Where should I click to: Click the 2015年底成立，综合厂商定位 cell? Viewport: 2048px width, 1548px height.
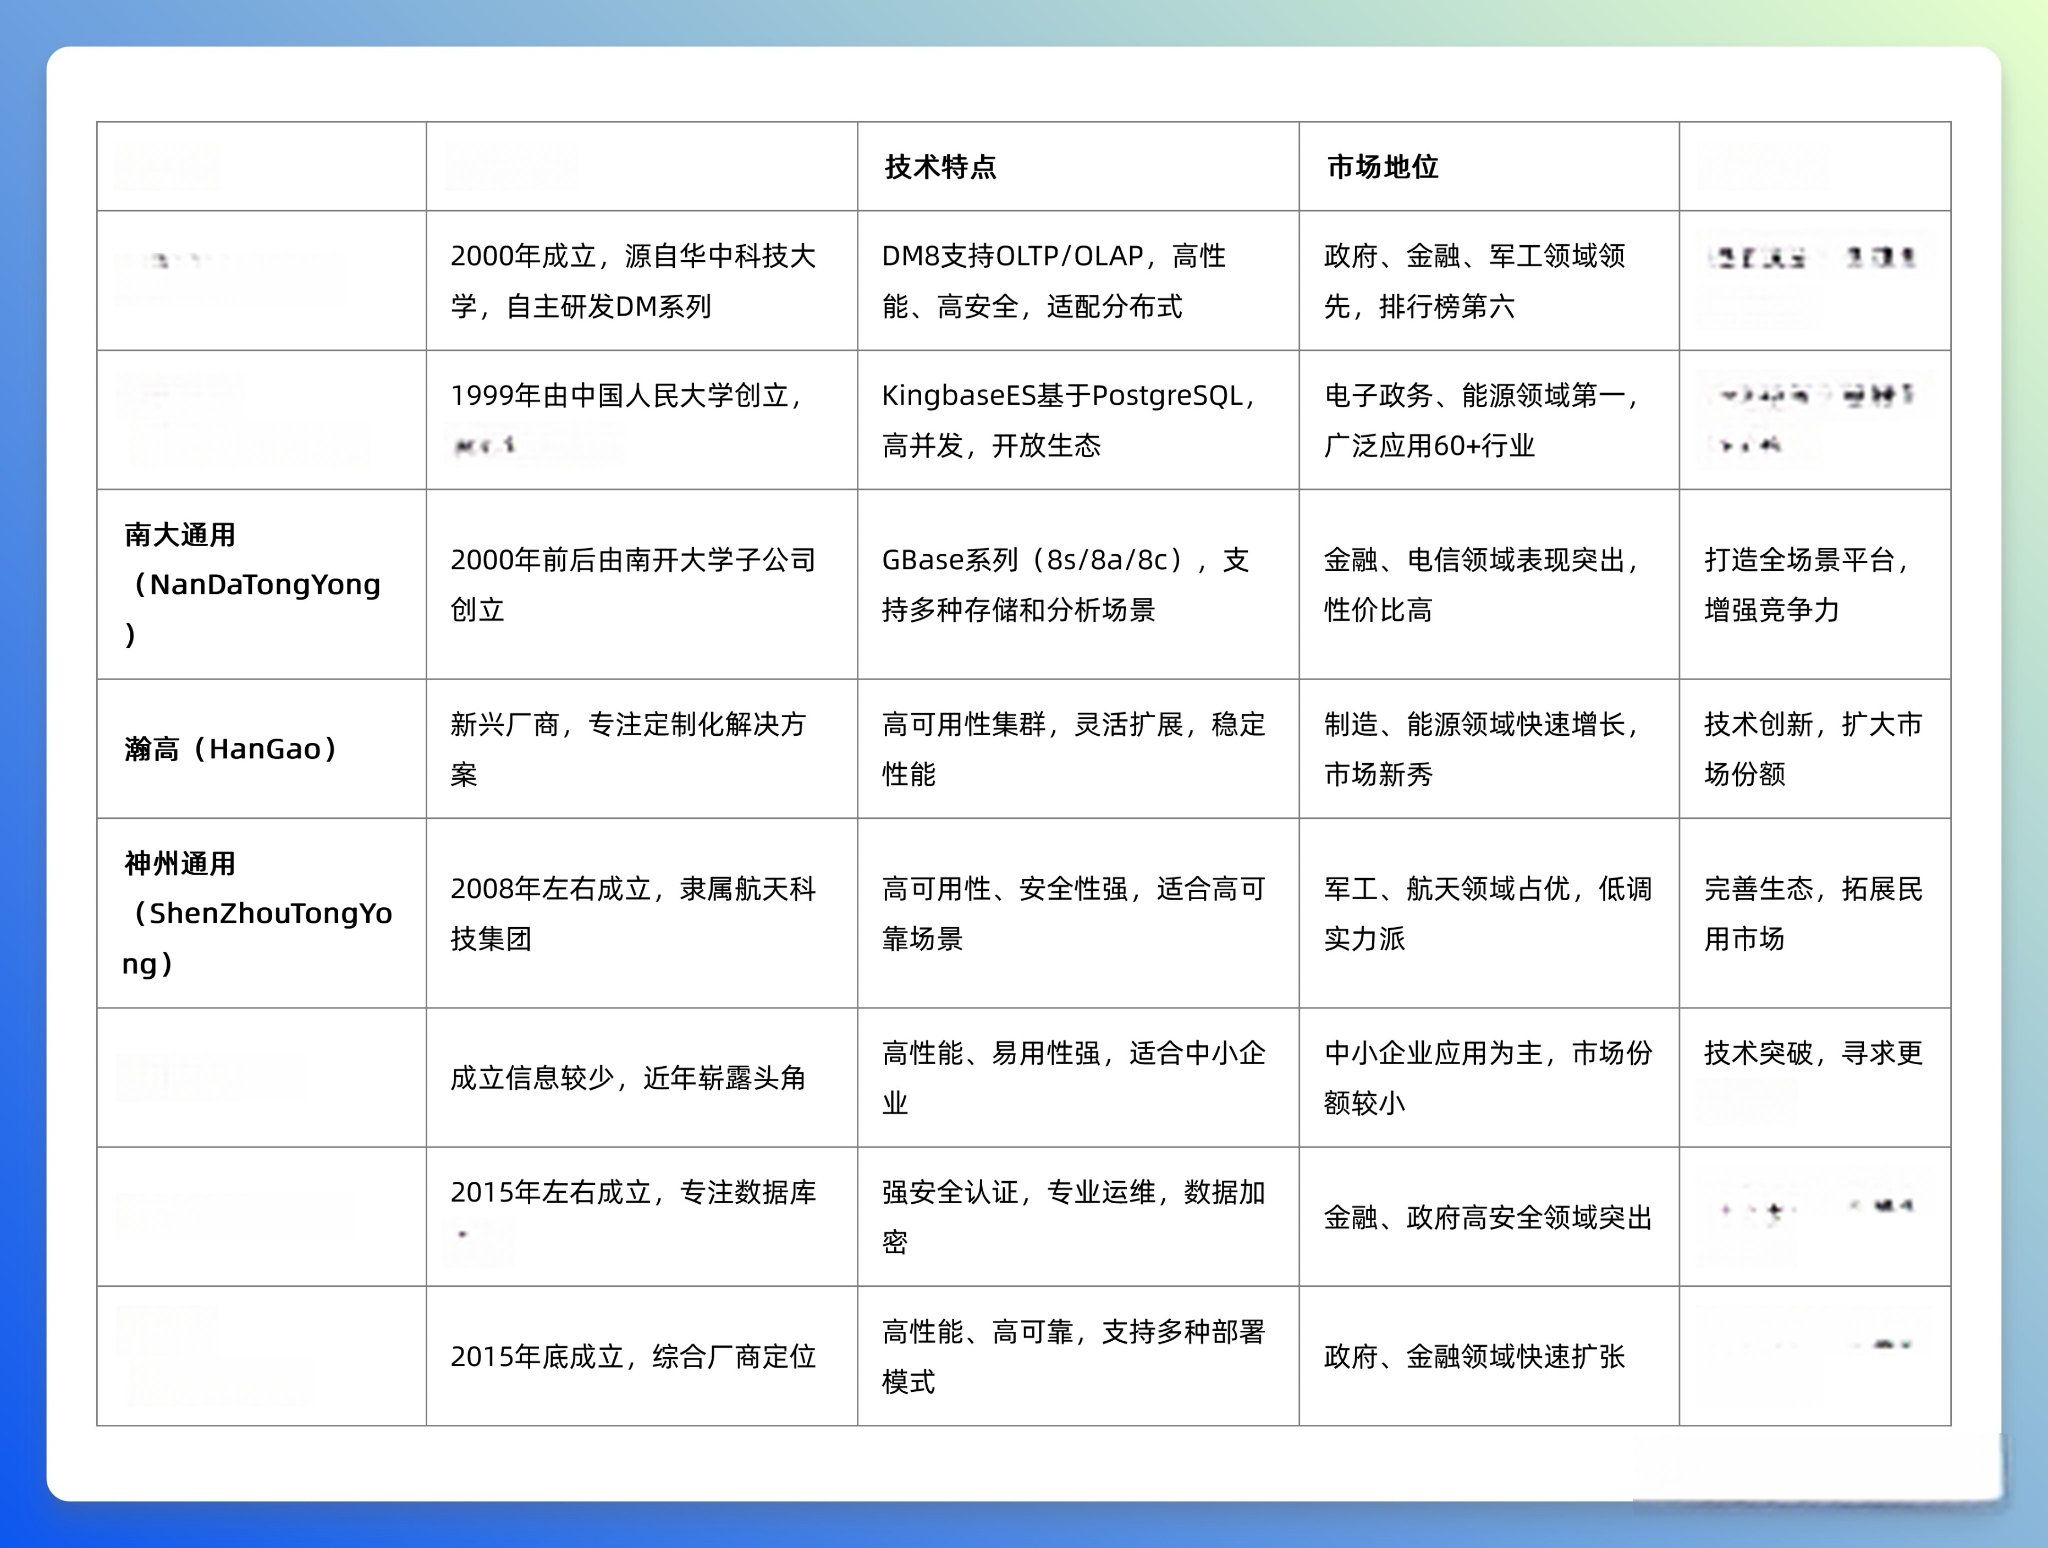[642, 1356]
